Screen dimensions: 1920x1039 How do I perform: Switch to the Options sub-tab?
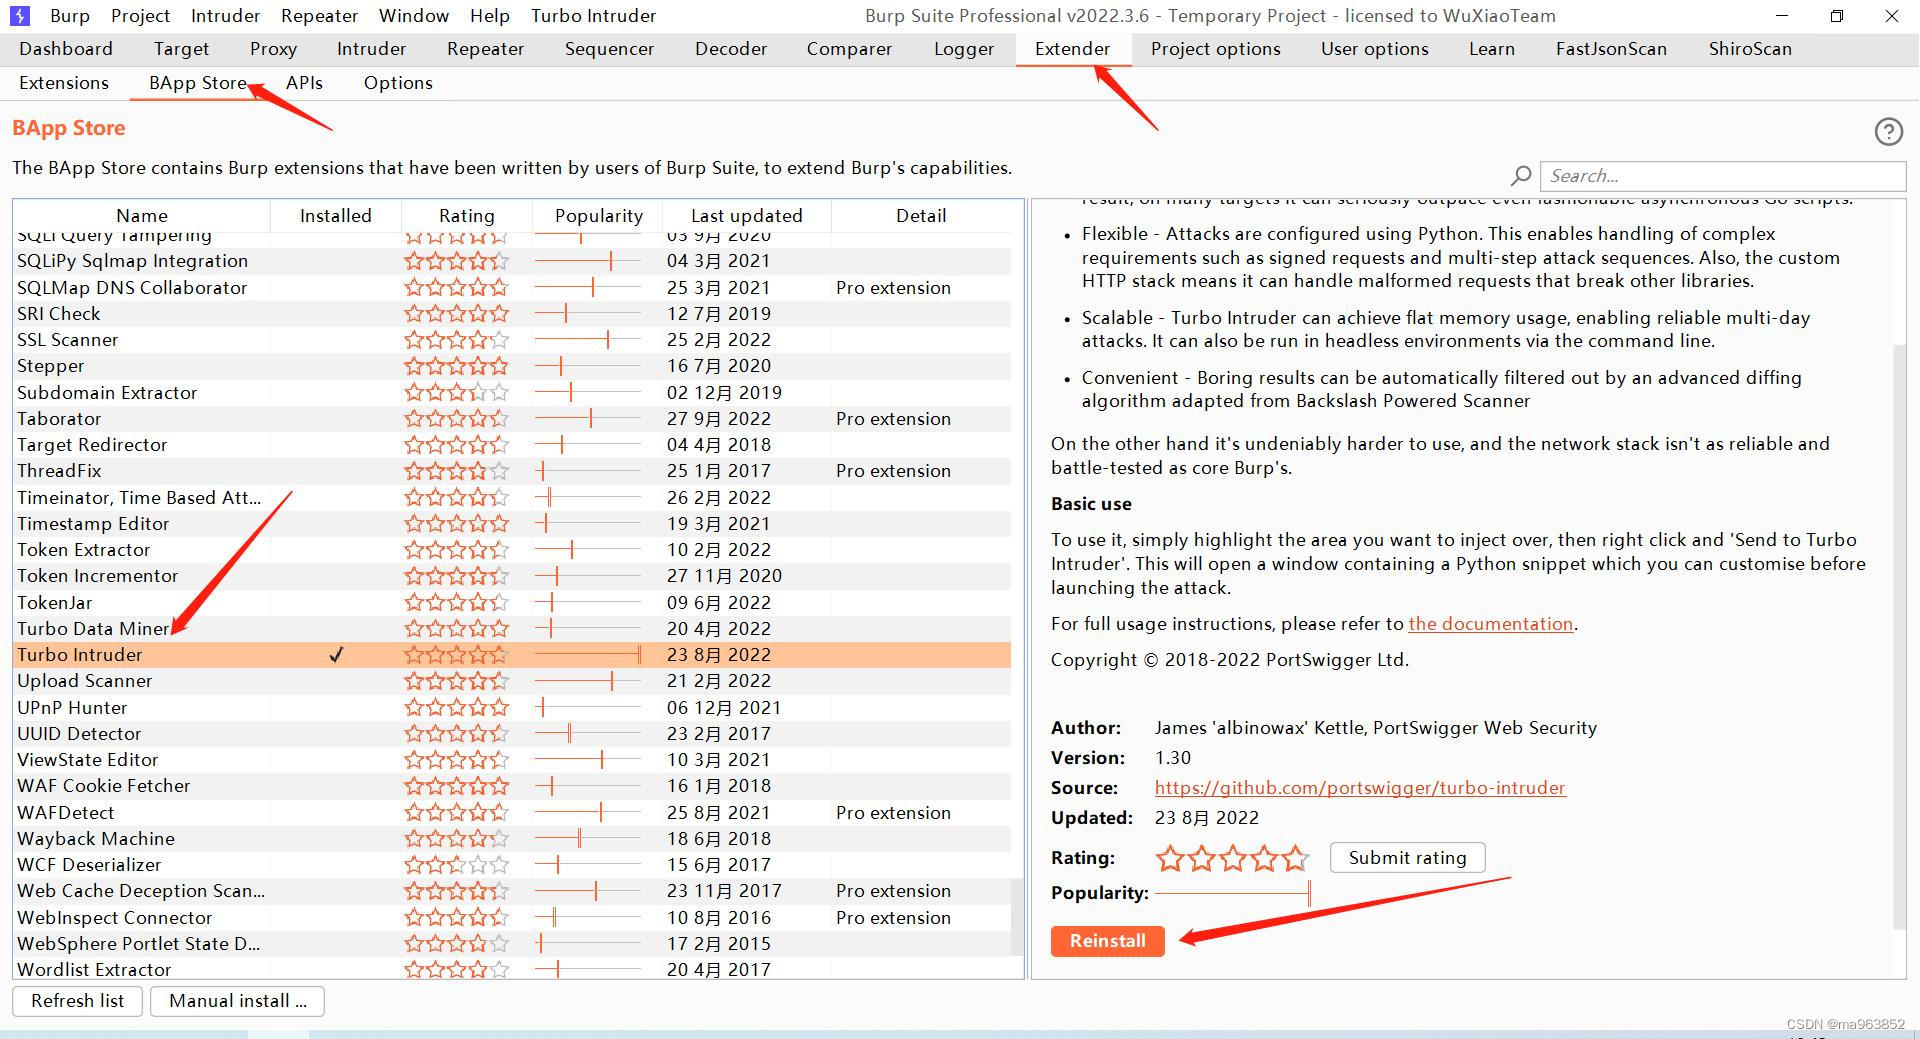tap(398, 83)
